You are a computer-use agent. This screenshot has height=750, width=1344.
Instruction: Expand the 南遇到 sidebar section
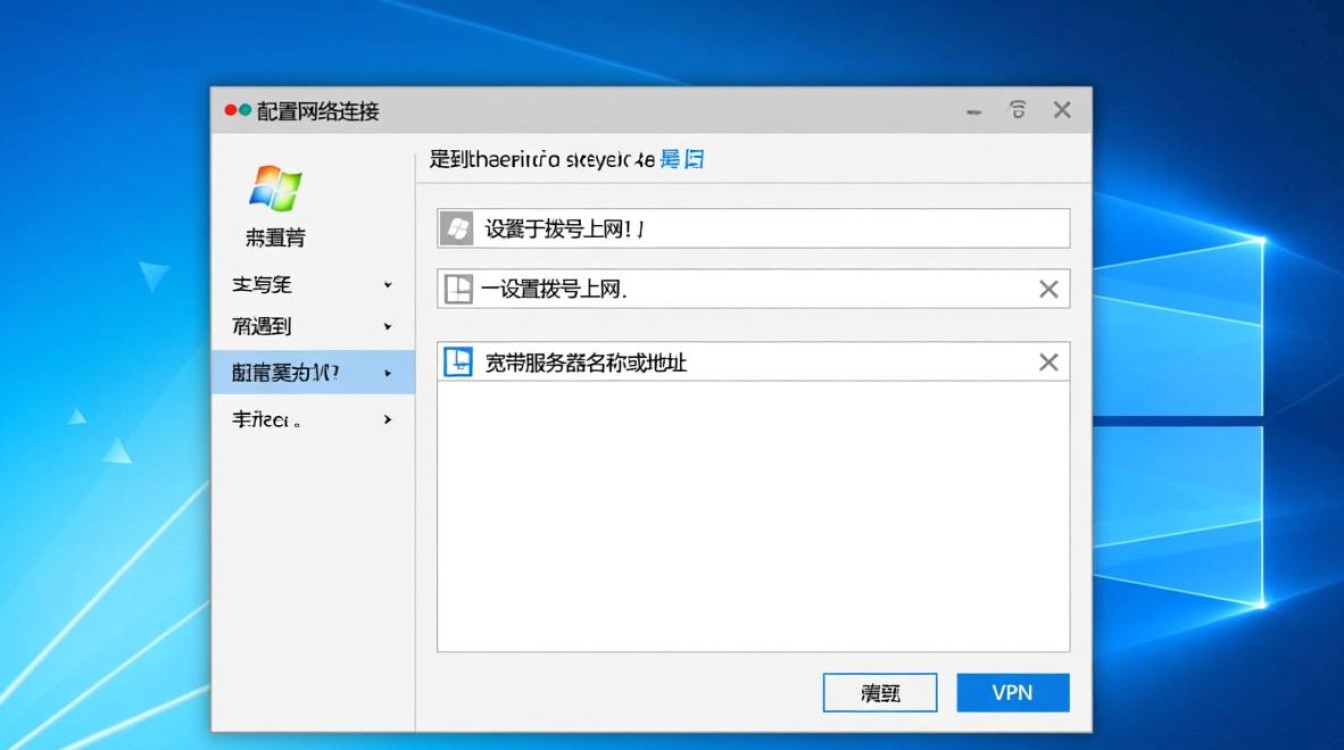click(x=388, y=326)
